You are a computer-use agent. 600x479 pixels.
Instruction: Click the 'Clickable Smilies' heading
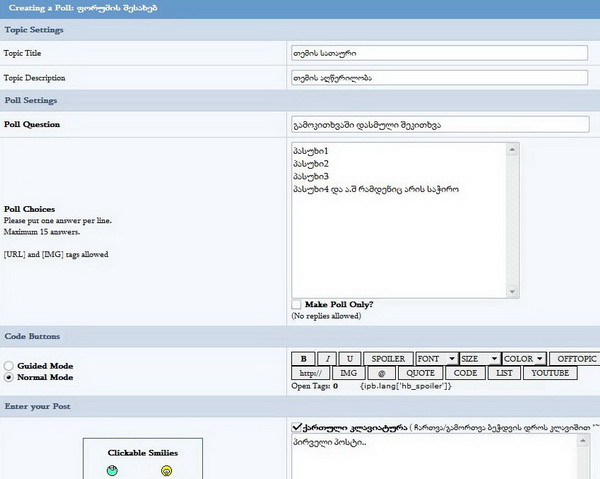[143, 453]
